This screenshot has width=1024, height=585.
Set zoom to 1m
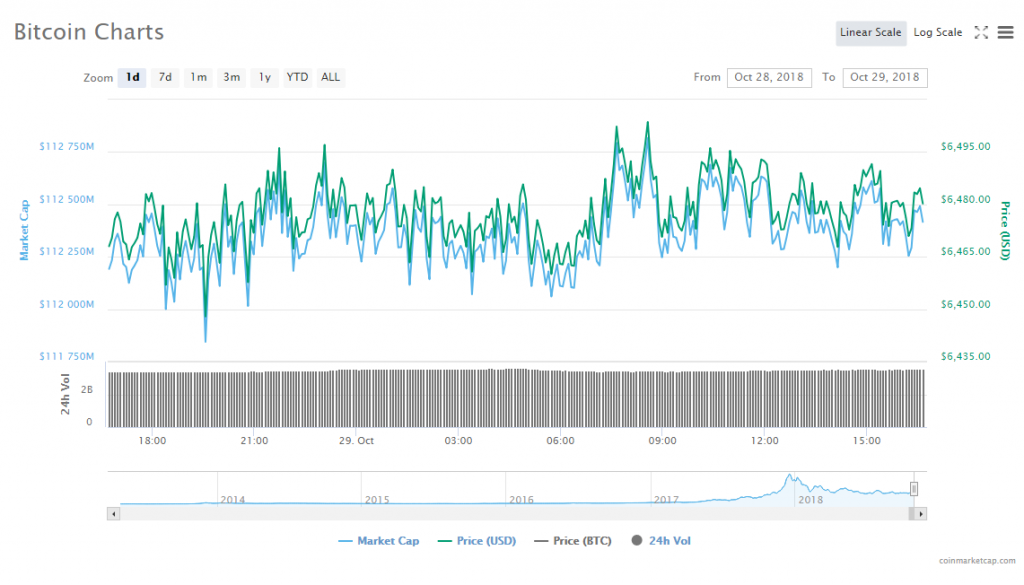[x=198, y=78]
